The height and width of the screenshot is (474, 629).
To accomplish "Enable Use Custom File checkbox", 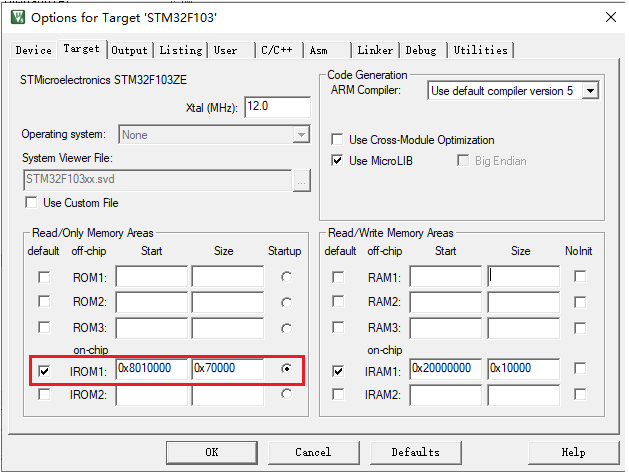I will [31, 203].
